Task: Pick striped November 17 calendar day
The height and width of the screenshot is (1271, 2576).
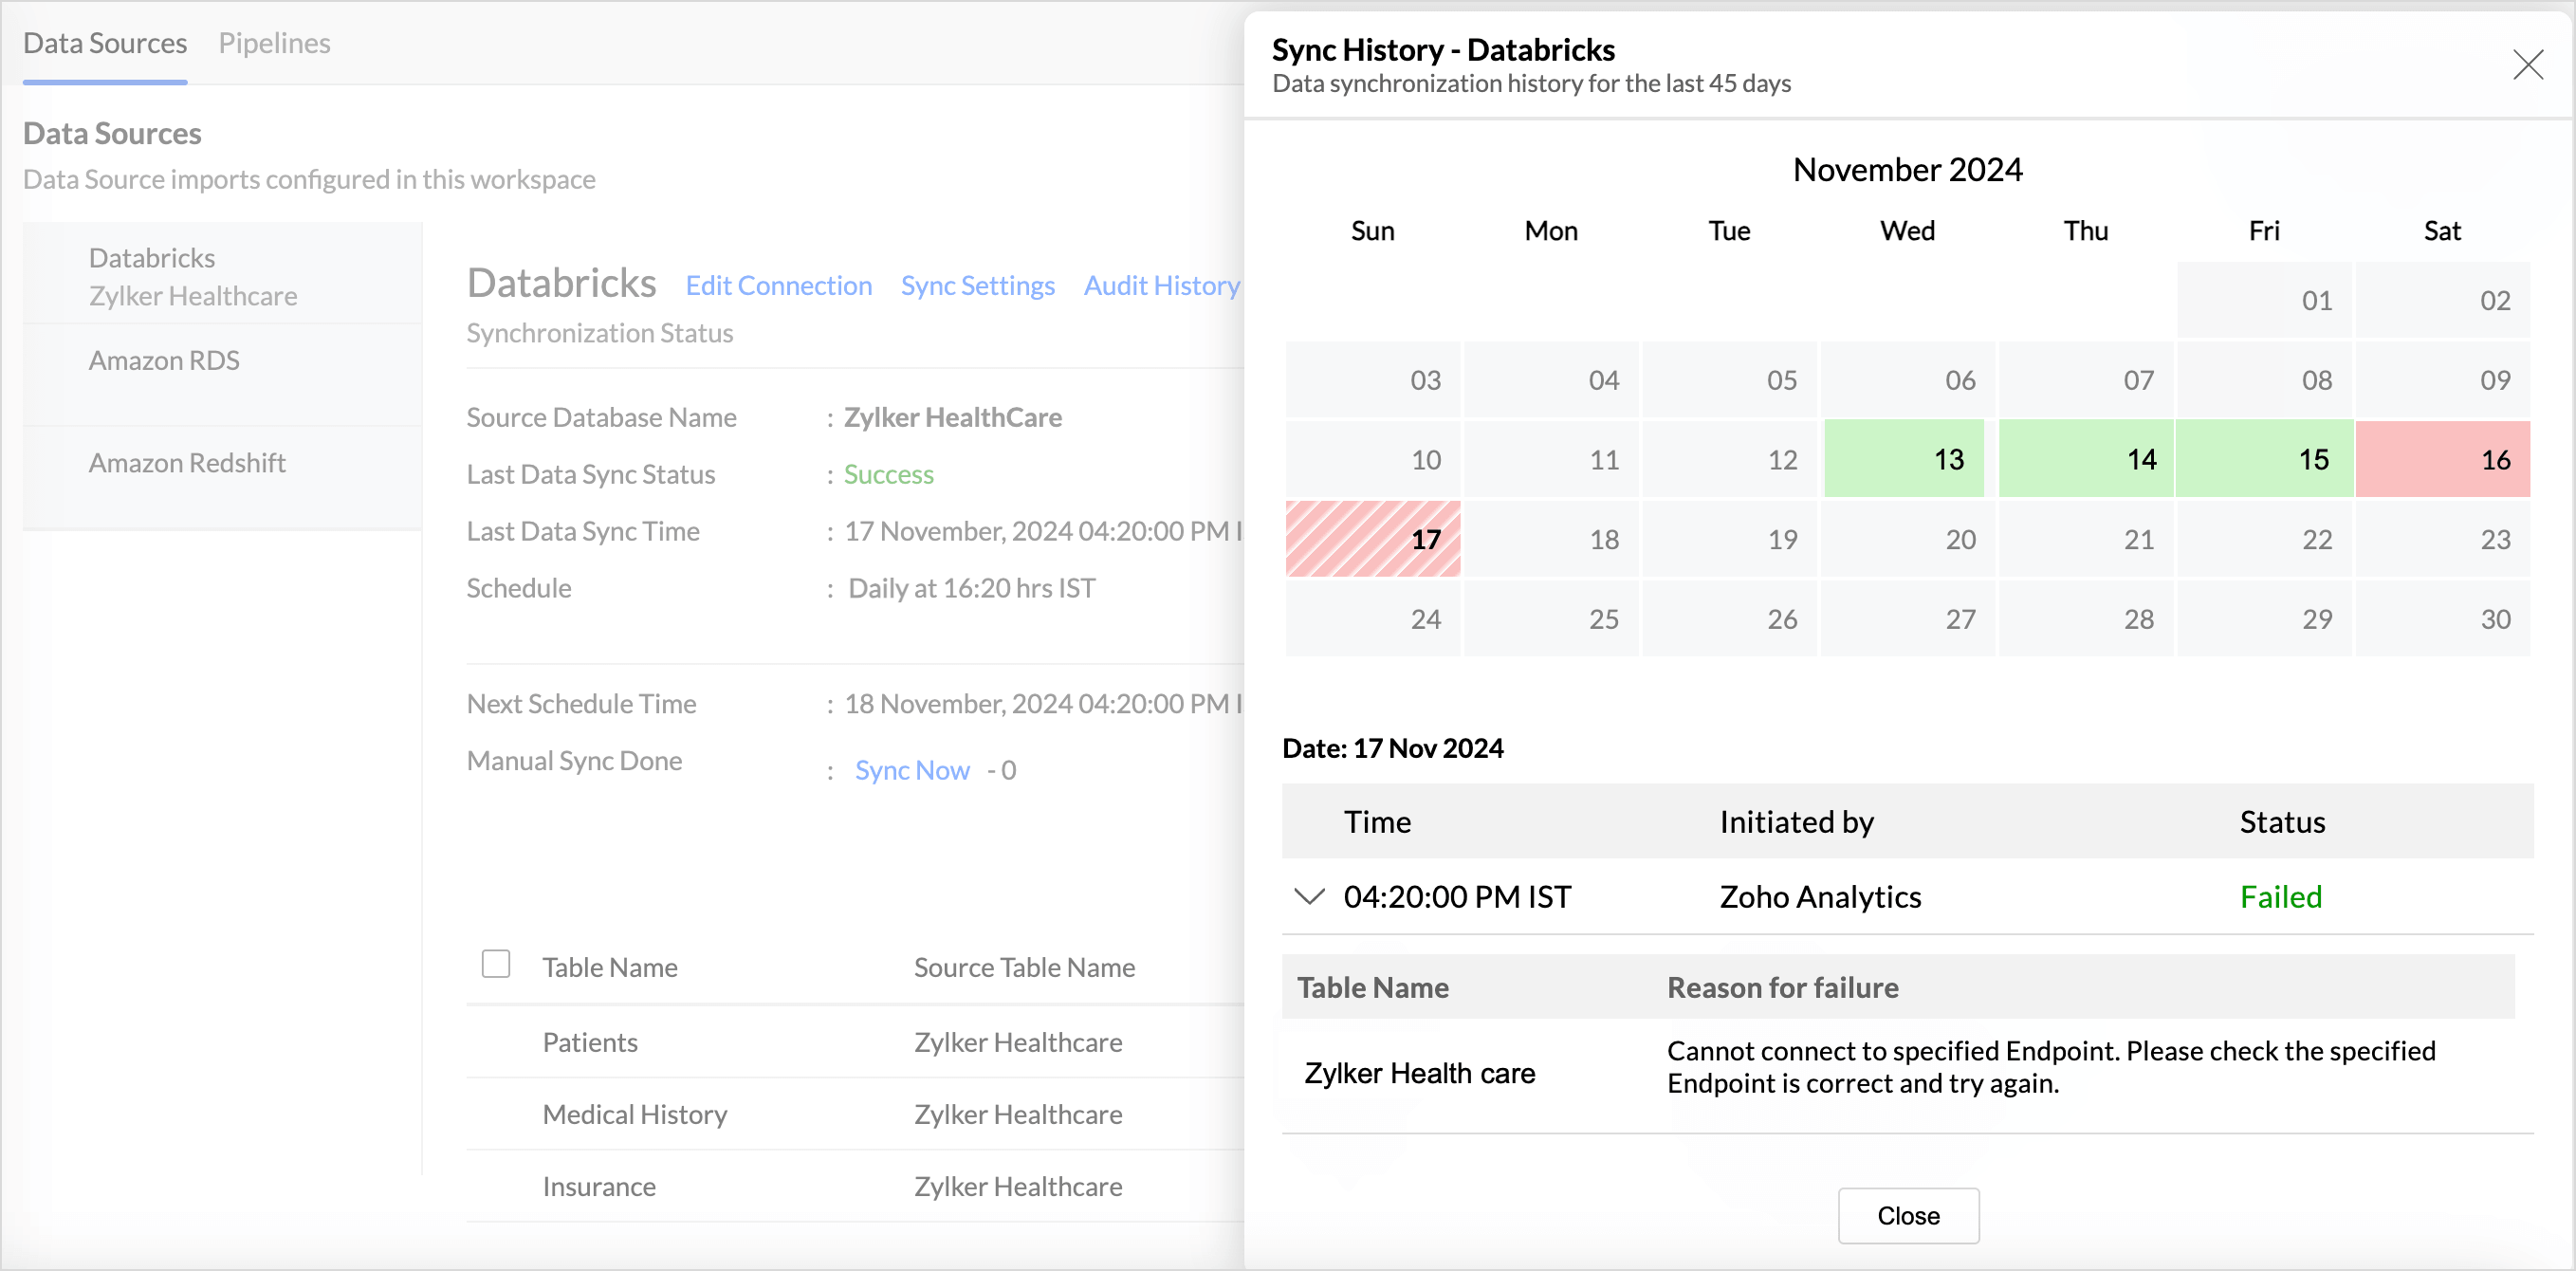Action: [1372, 539]
